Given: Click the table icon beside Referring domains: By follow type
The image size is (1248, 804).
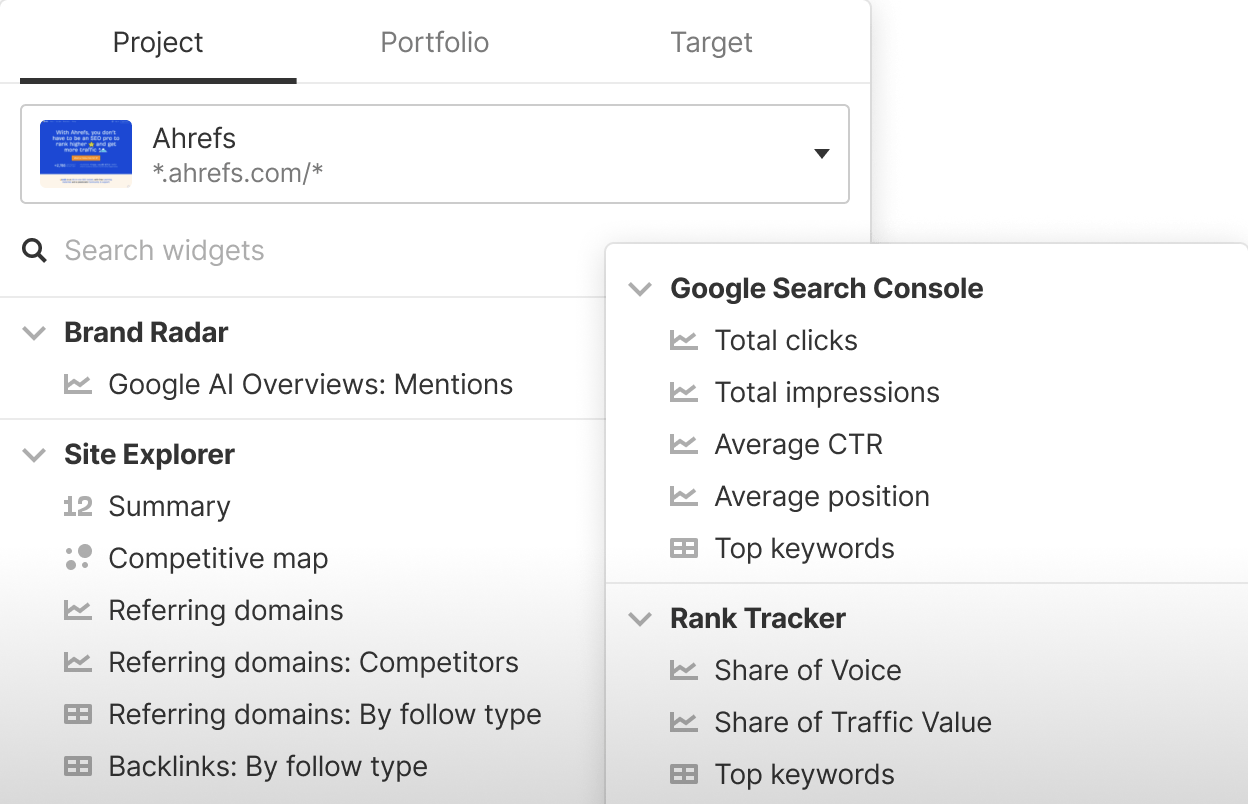Looking at the screenshot, I should click(x=79, y=714).
